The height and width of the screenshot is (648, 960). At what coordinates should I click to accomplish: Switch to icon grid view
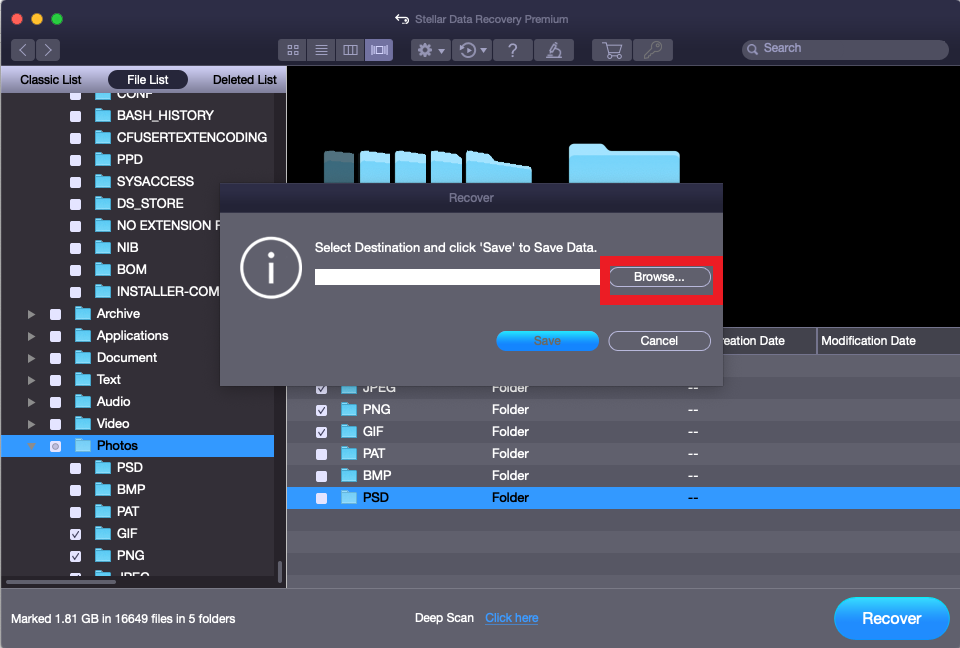[x=293, y=50]
